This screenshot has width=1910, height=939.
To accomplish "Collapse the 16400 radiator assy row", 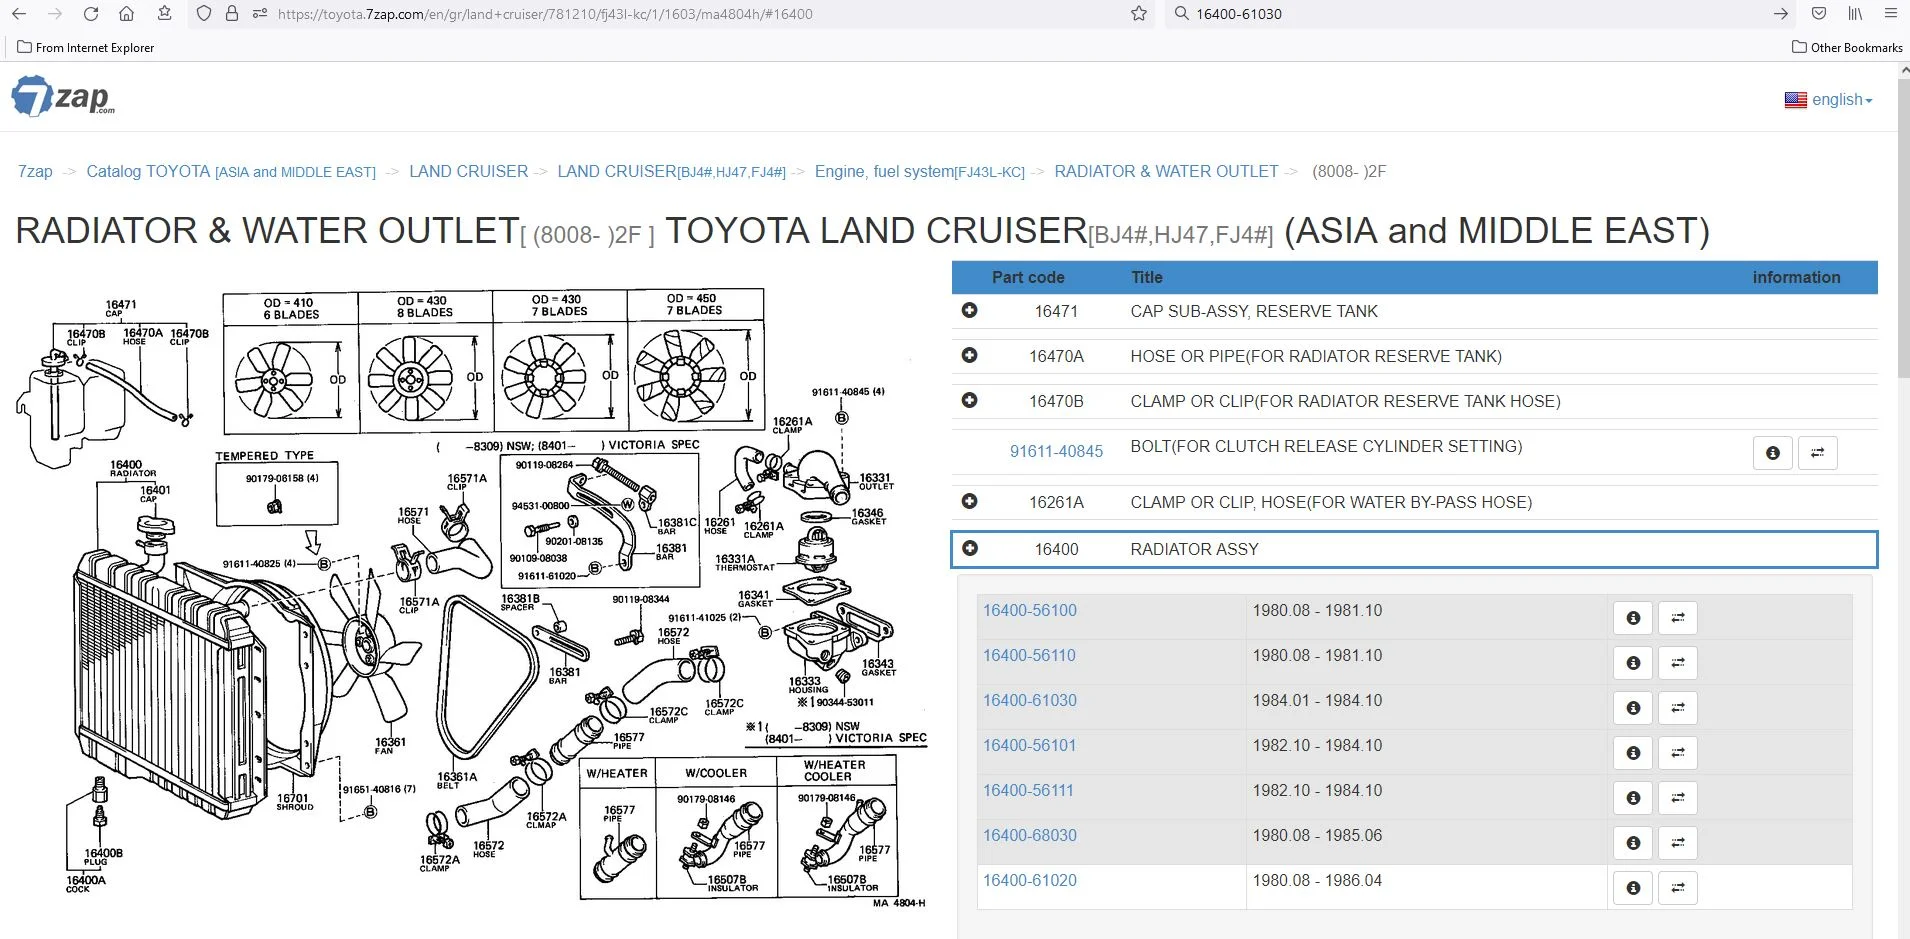I will click(x=969, y=548).
